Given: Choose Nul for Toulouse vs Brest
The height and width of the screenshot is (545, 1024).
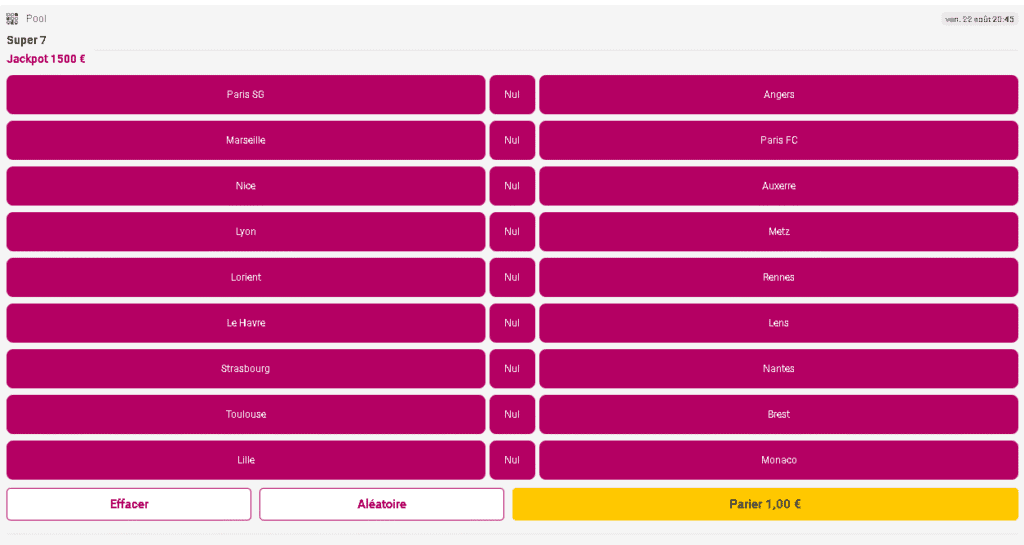Looking at the screenshot, I should point(512,414).
